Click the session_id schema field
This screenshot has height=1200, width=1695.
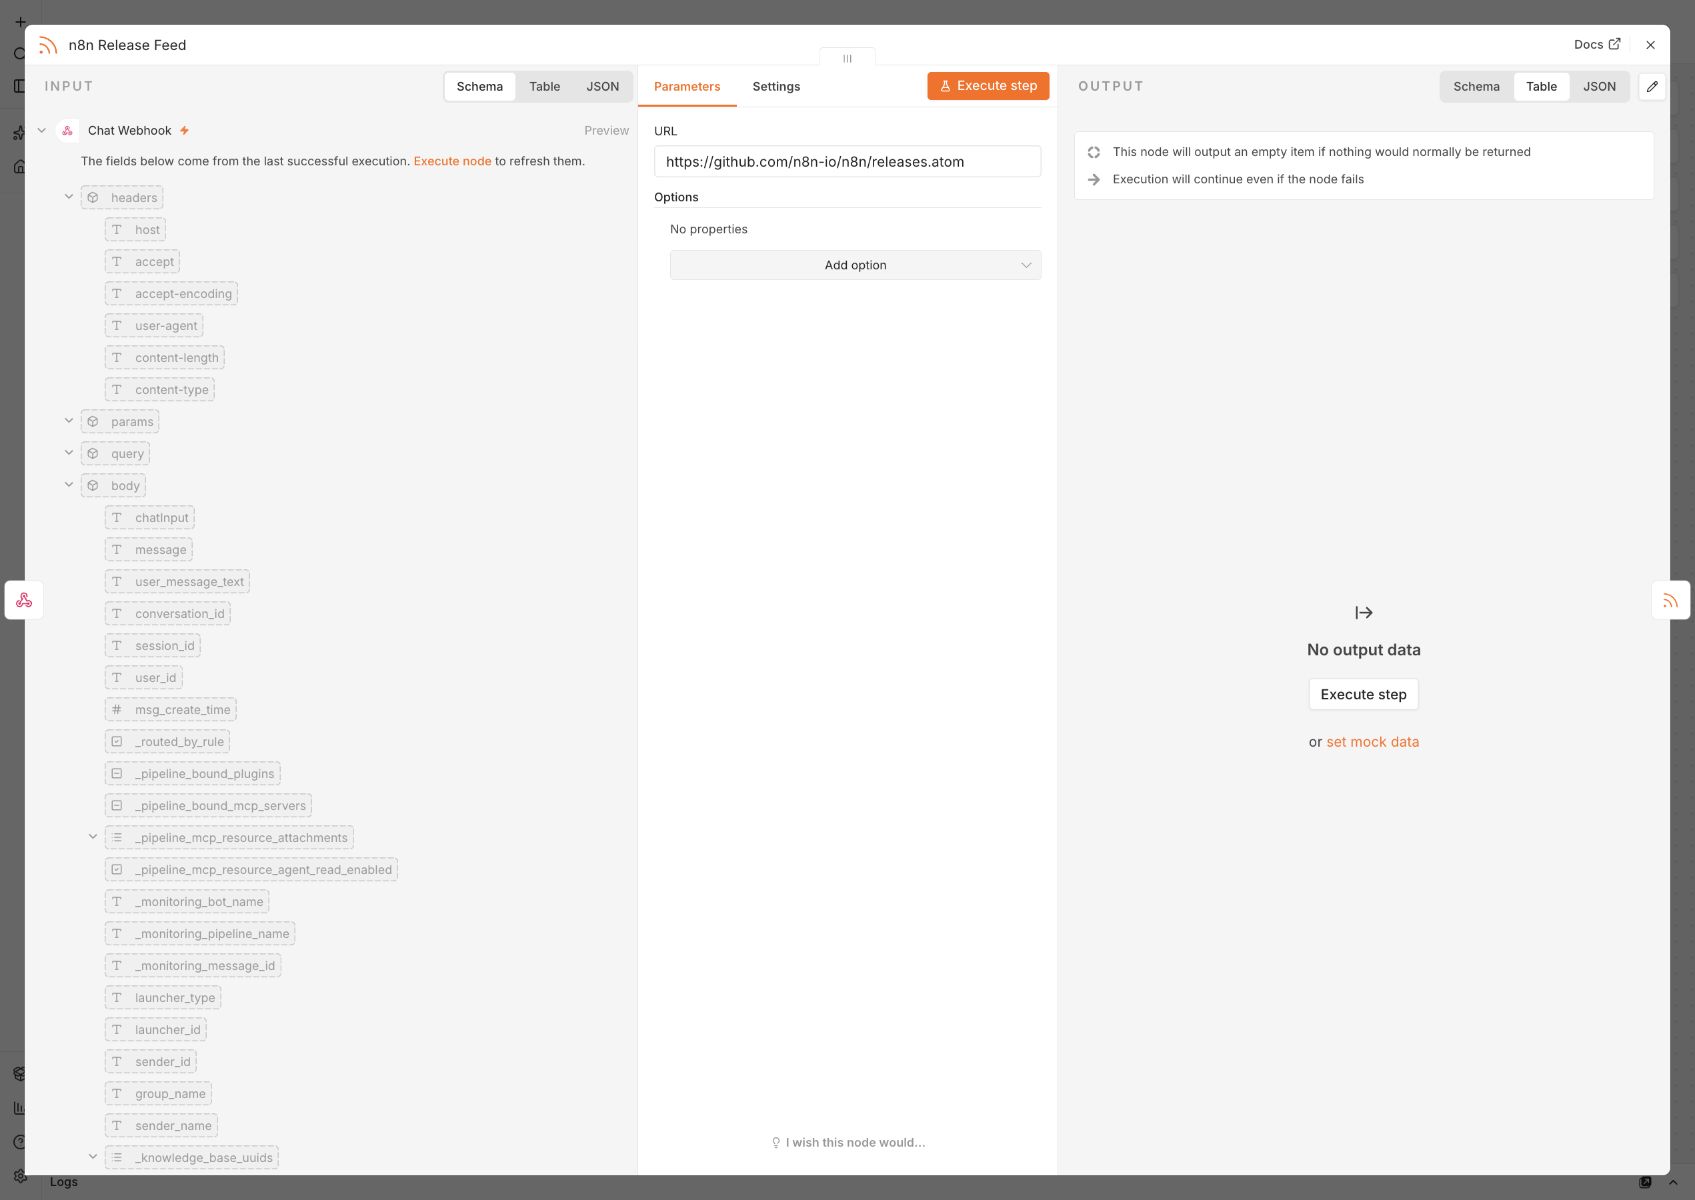153,646
